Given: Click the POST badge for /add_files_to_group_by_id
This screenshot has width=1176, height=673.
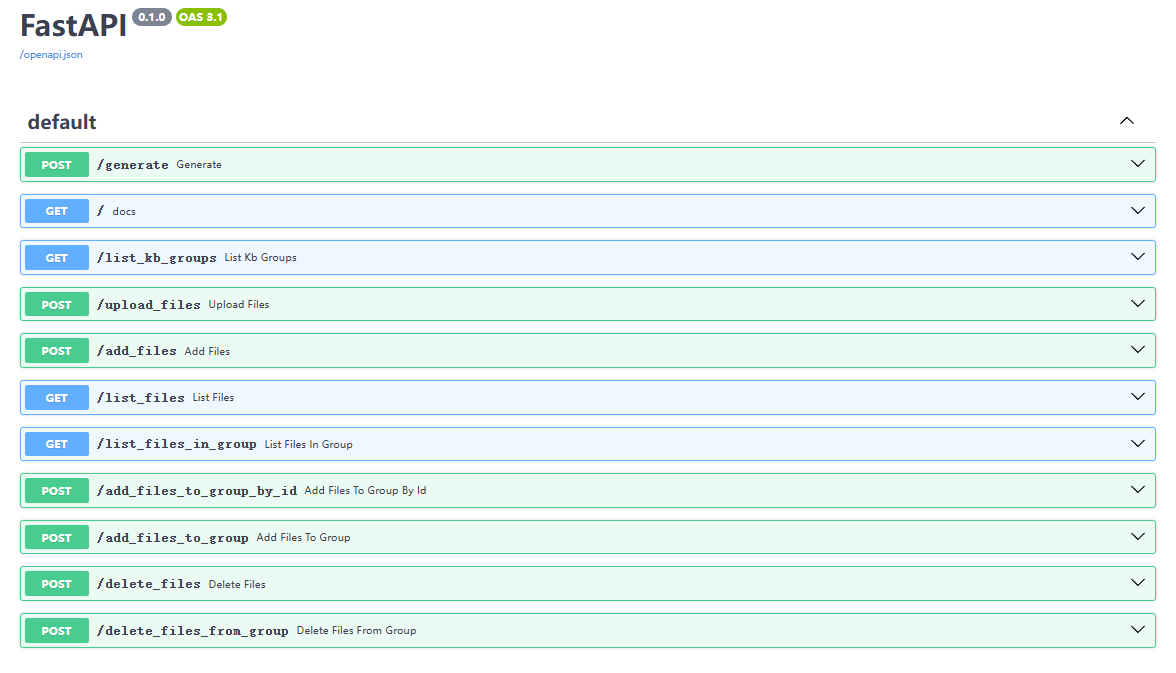Looking at the screenshot, I should (x=57, y=491).
